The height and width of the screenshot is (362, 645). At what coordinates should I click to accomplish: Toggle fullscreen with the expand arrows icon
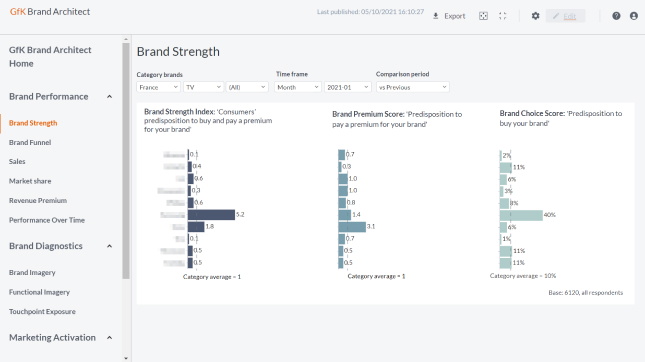(x=503, y=16)
